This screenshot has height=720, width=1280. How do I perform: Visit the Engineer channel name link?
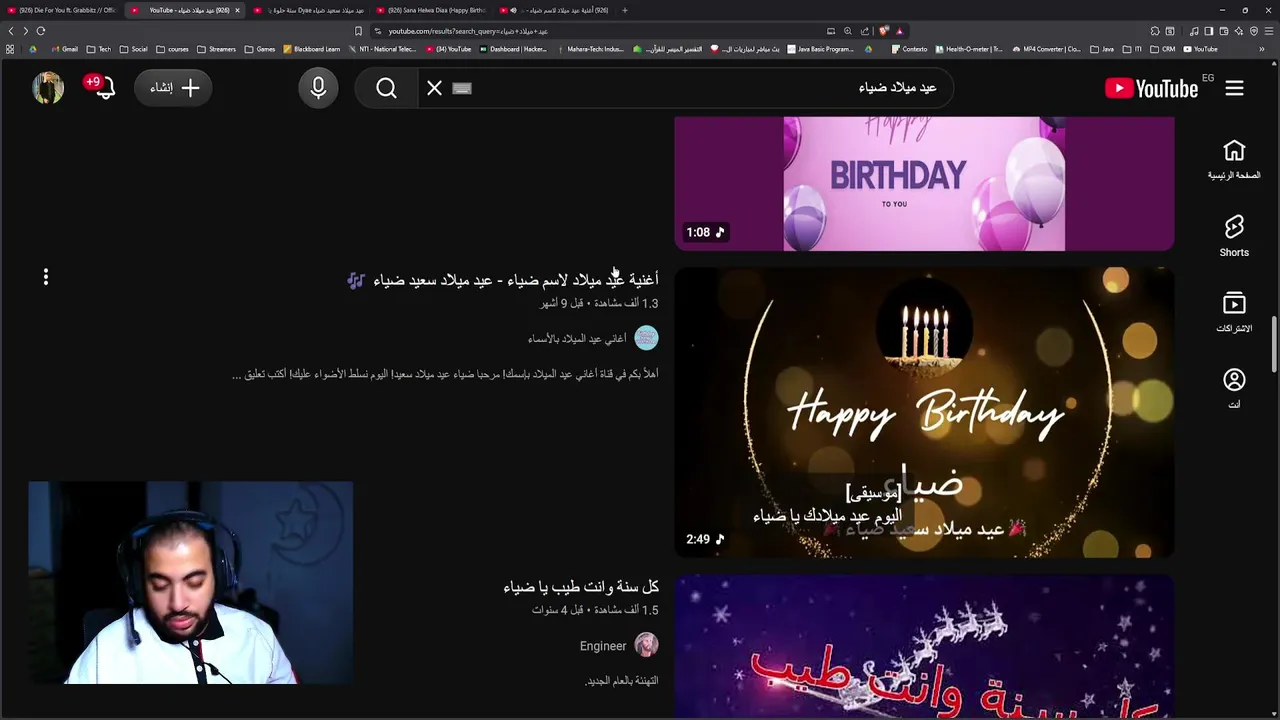tap(603, 646)
